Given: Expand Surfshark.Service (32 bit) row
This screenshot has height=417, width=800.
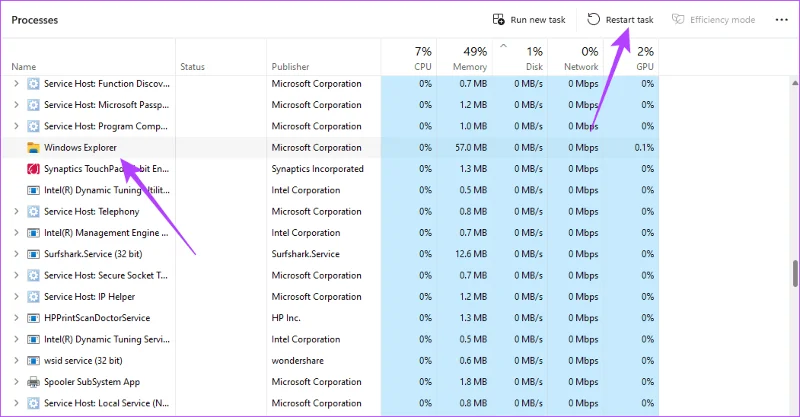Looking at the screenshot, I should tap(16, 254).
